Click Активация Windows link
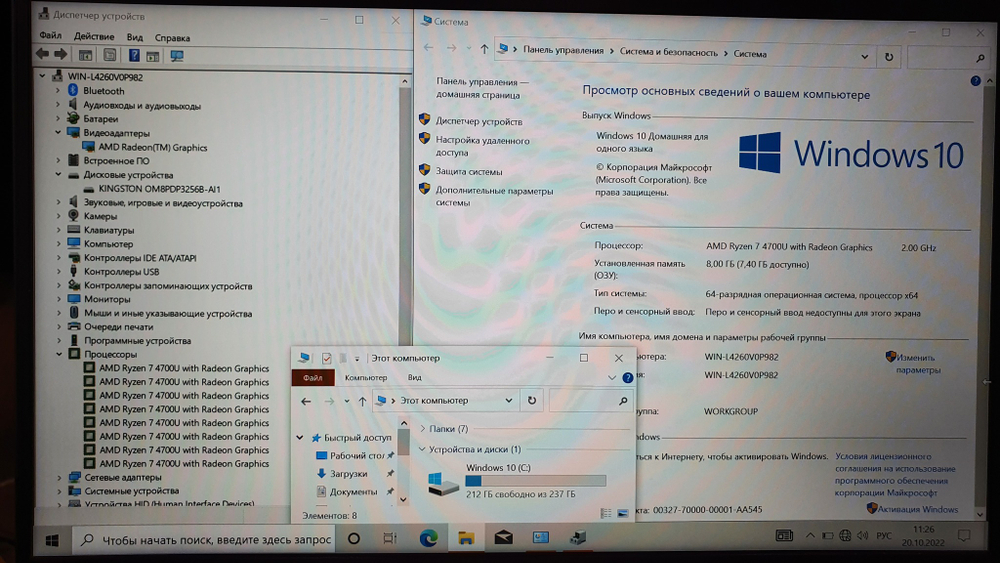The height and width of the screenshot is (563, 1000). (x=917, y=509)
